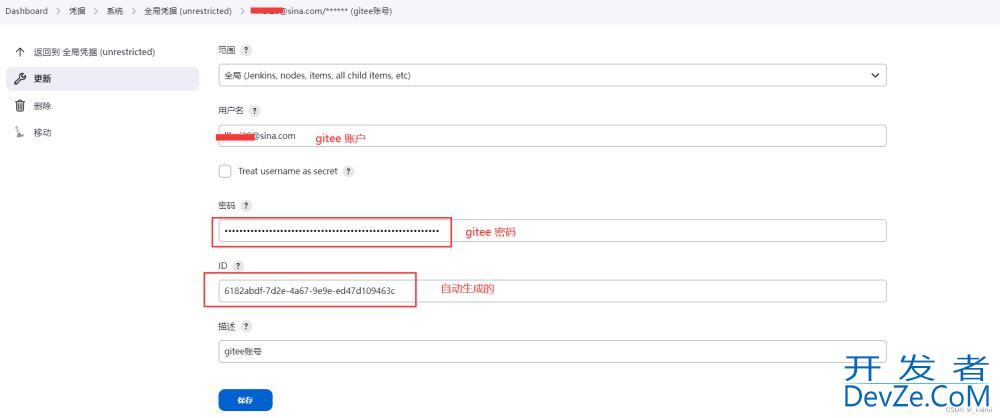
Task: Open help for 范围 field
Action: pyautogui.click(x=246, y=50)
